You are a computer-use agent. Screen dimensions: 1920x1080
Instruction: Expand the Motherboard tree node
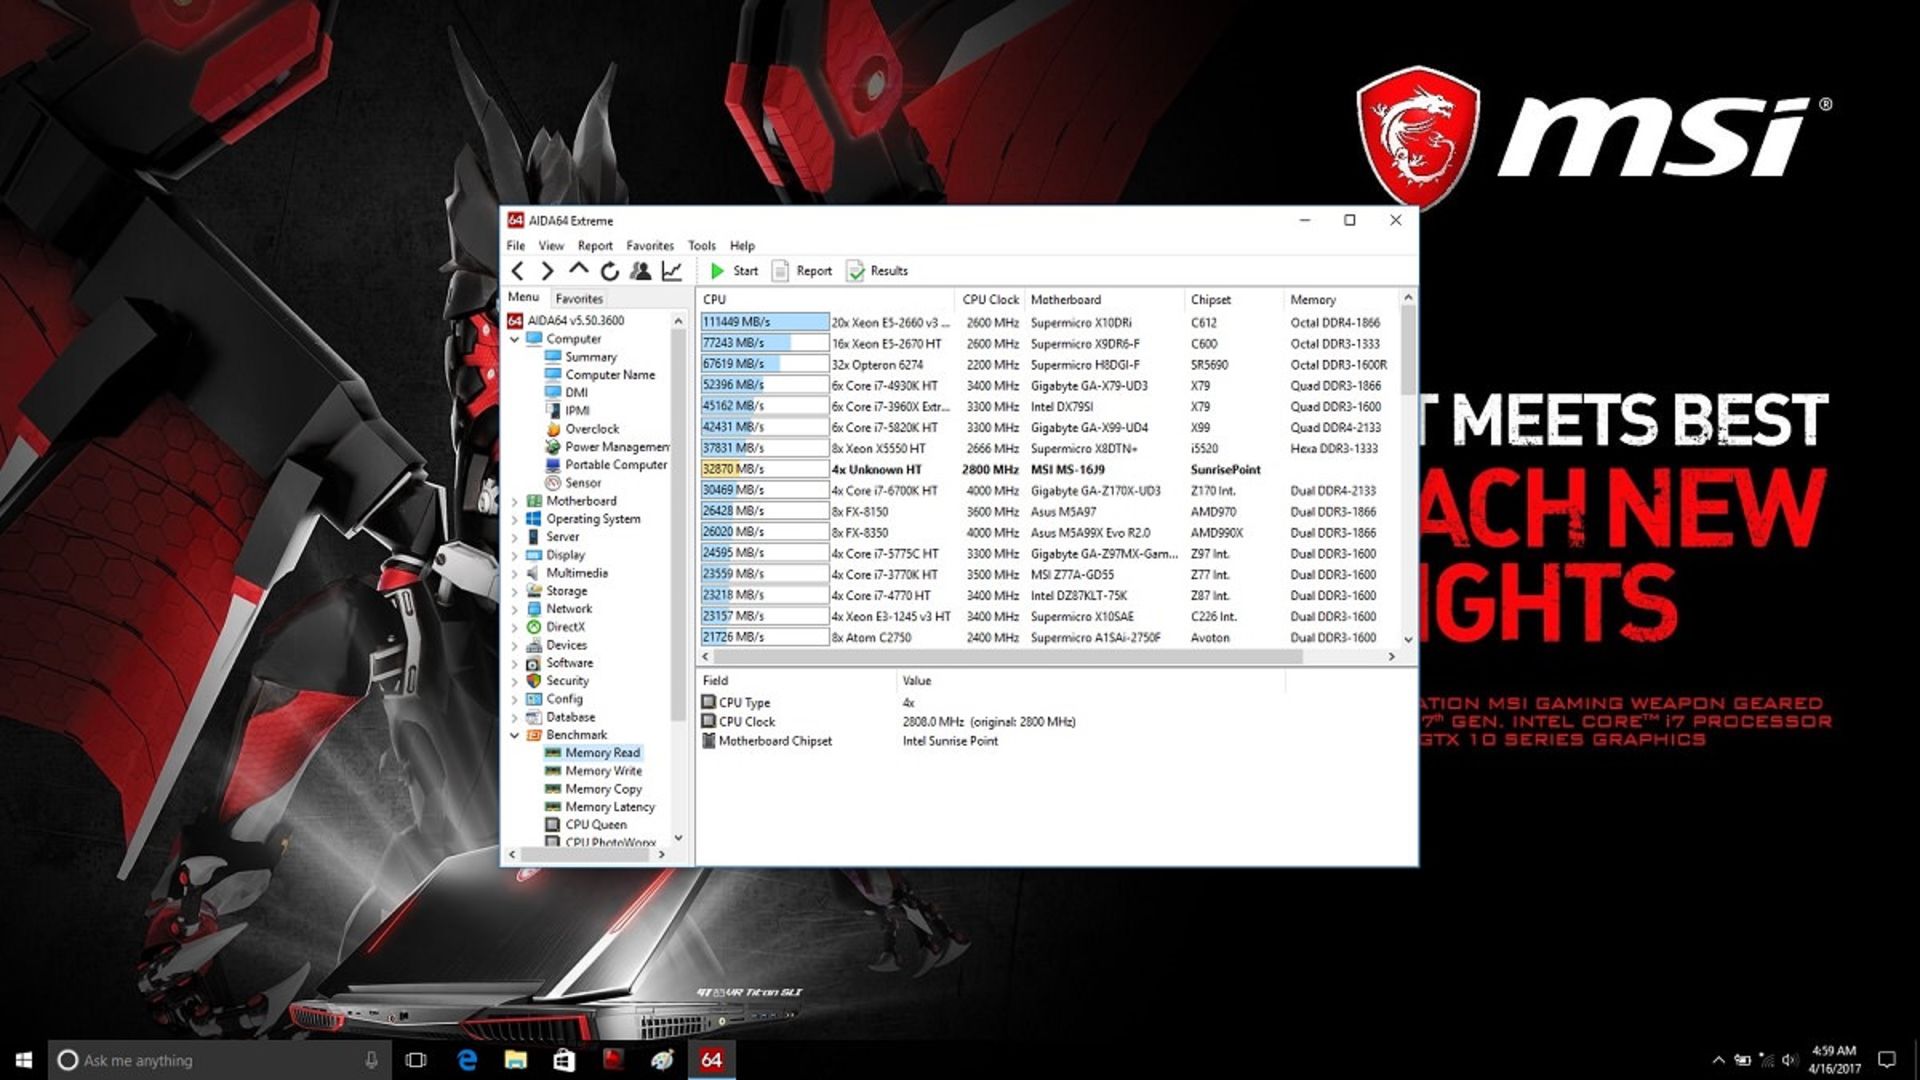click(x=515, y=501)
